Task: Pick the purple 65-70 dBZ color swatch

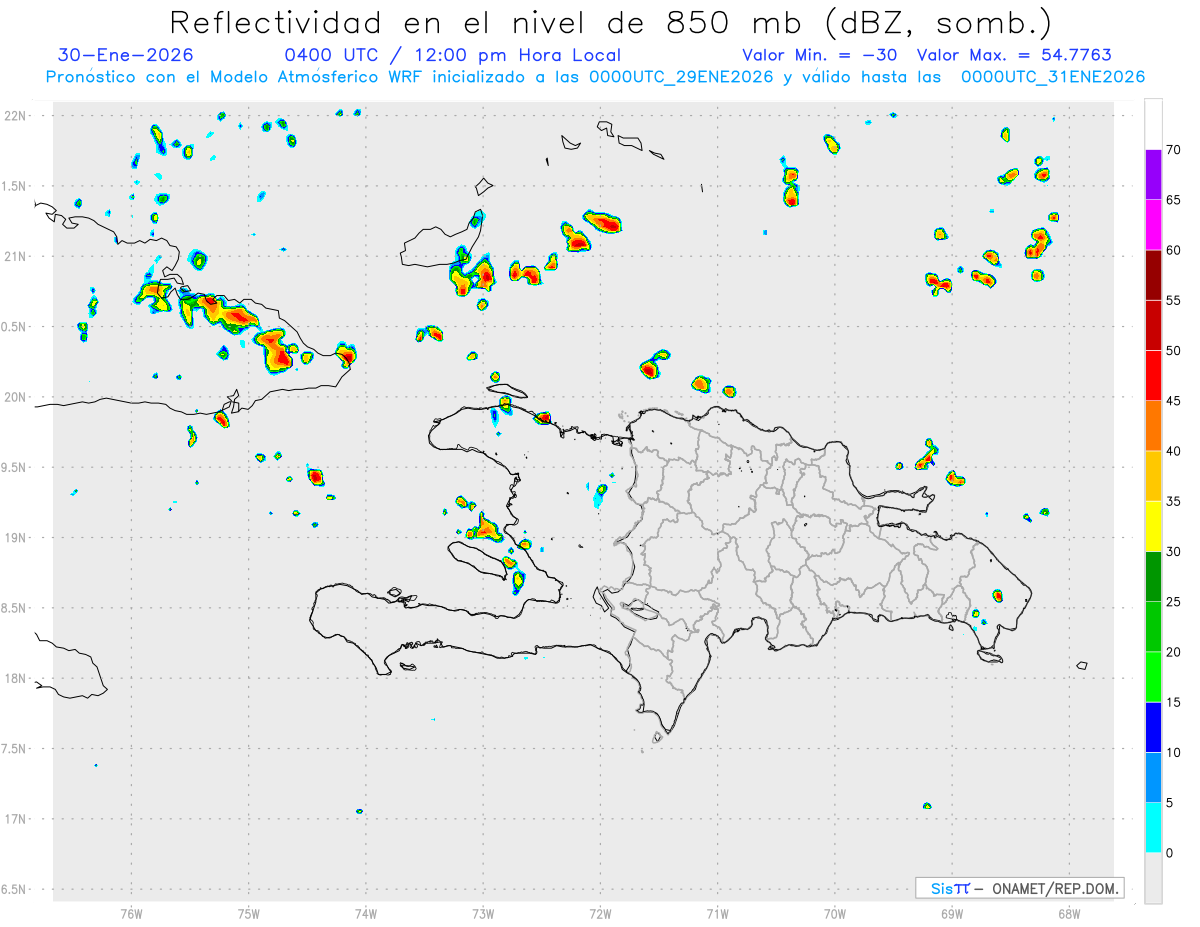Action: click(x=1153, y=174)
